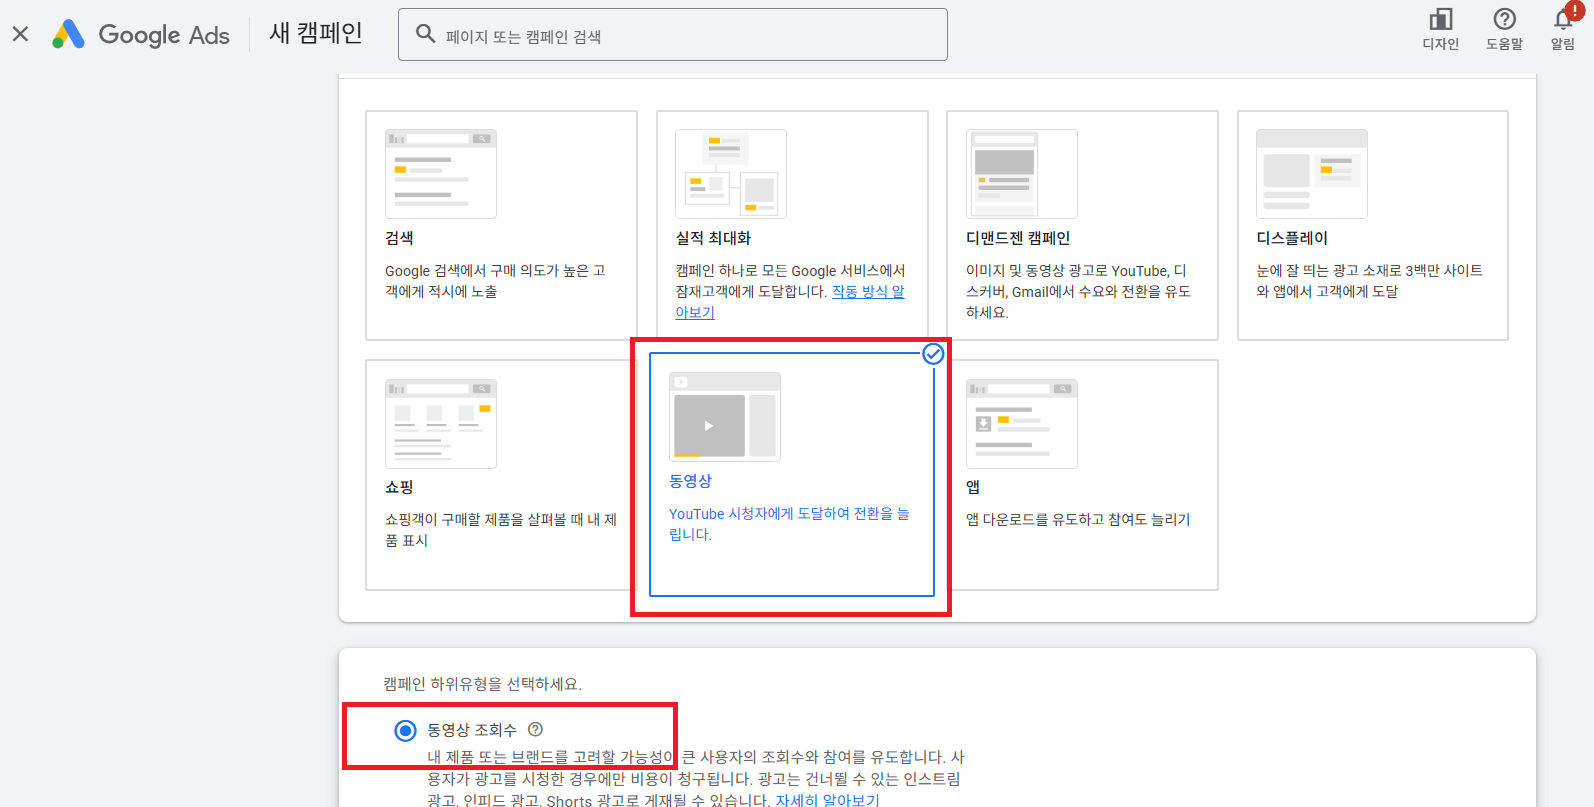Click the 새 캠페인 page heading
1594x807 pixels.
point(316,33)
